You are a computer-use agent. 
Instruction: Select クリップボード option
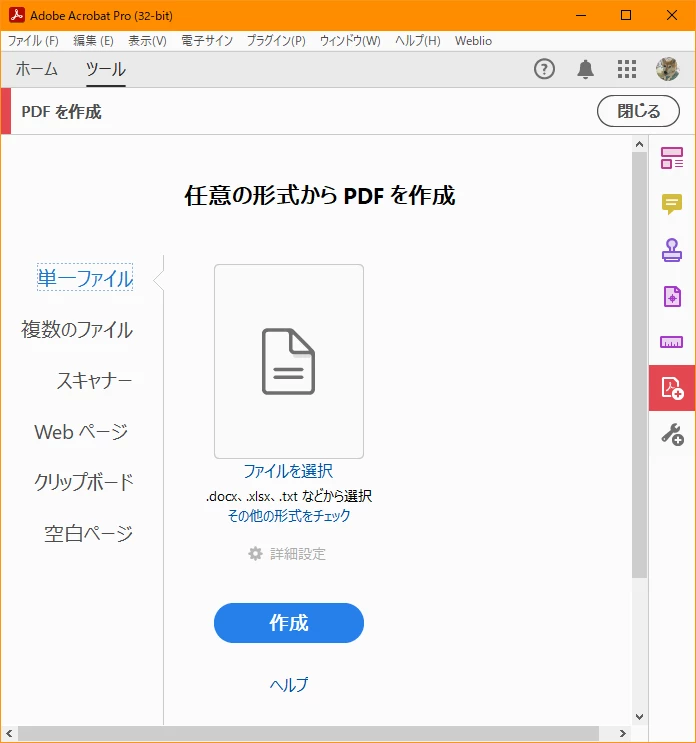tap(84, 482)
